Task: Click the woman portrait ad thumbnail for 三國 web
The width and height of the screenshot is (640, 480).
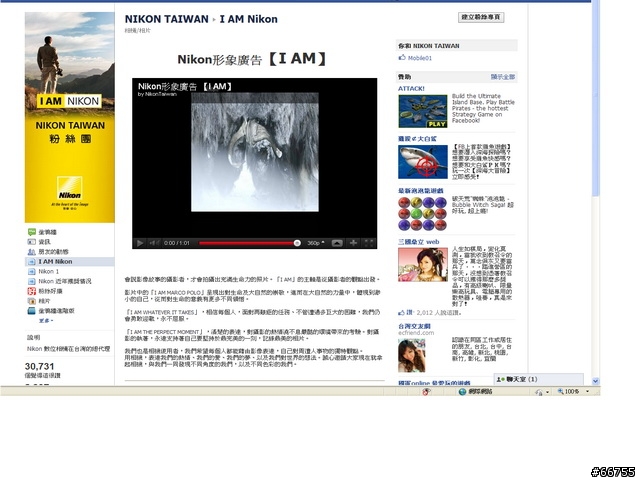Action: tap(423, 264)
